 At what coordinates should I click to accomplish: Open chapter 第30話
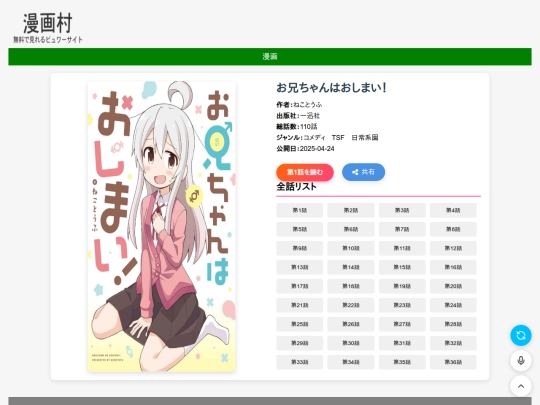[x=351, y=343]
